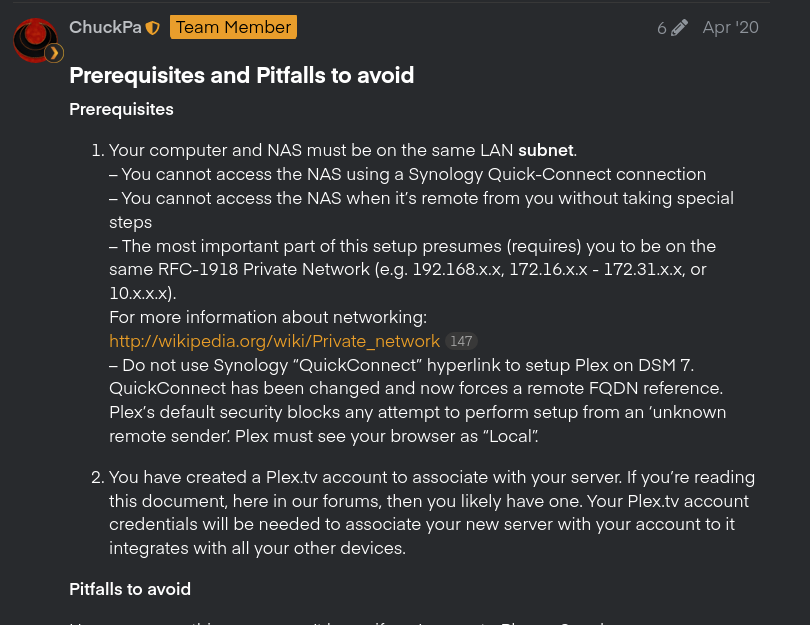Image resolution: width=810 pixels, height=625 pixels.
Task: Click the Apr '20 post date
Action: pyautogui.click(x=730, y=27)
